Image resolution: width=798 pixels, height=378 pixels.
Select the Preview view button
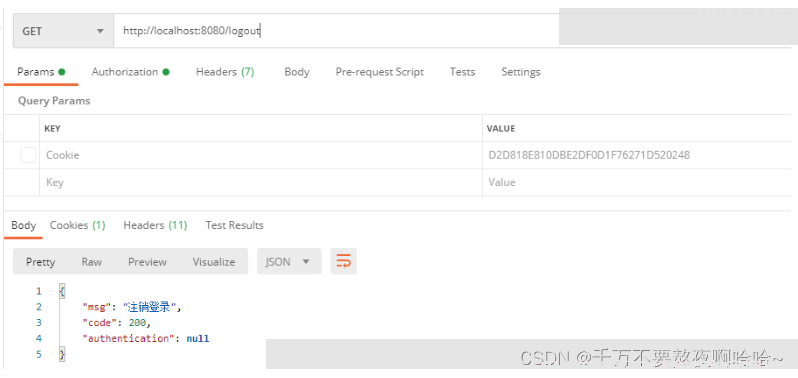[147, 262]
